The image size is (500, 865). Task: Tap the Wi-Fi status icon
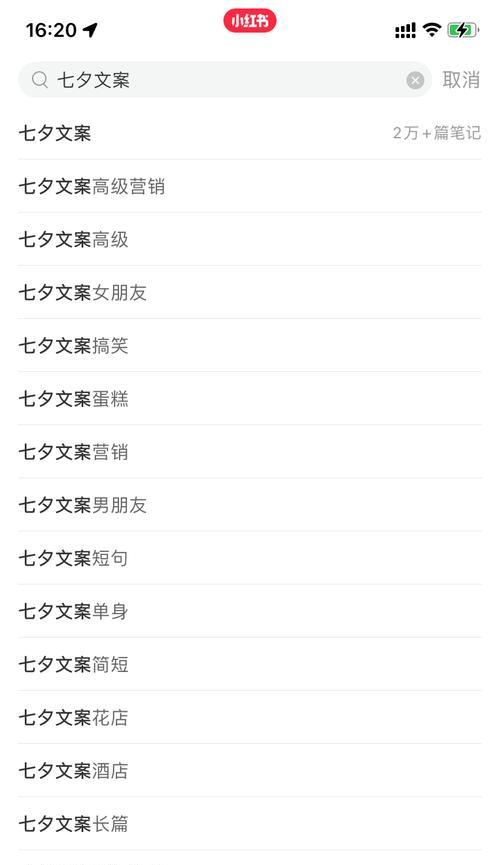coord(432,29)
